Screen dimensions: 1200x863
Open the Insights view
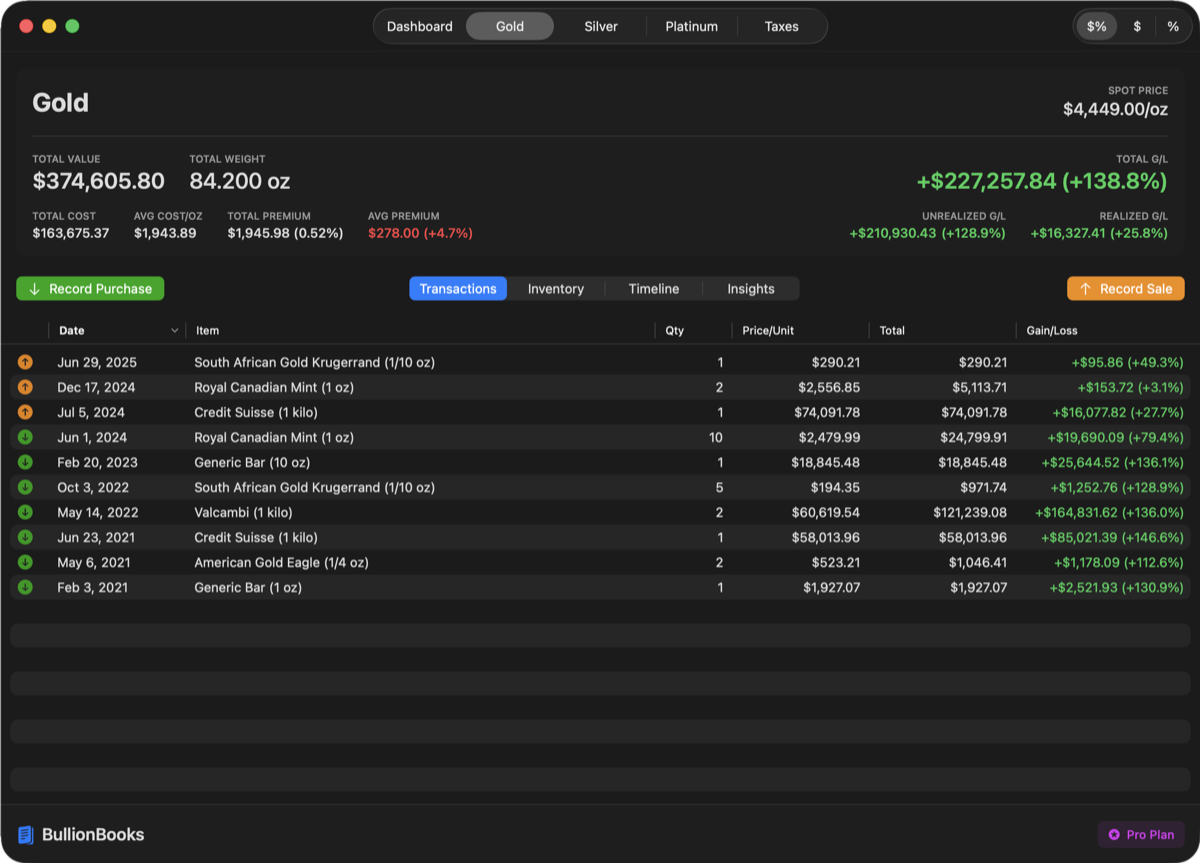(751, 289)
